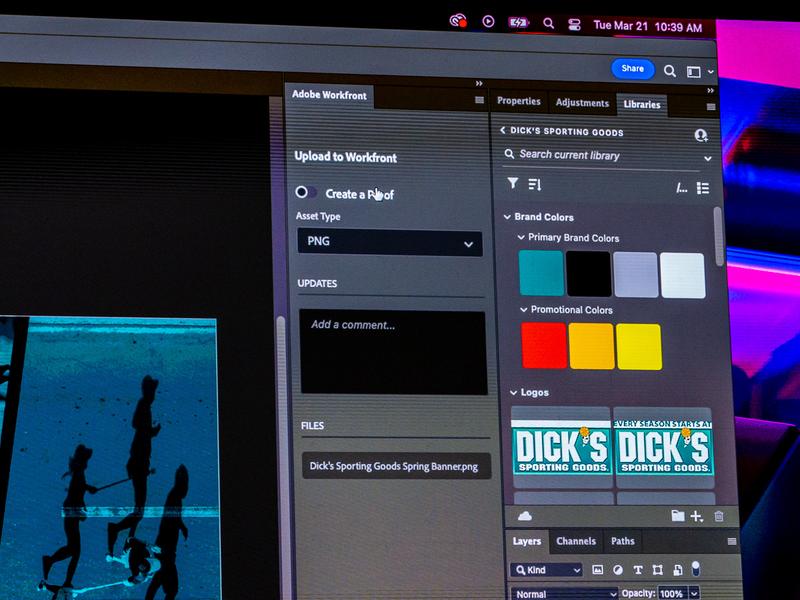Click the Tue Mar 21 10:39 AM clock
This screenshot has width=800, height=600.
(647, 26)
